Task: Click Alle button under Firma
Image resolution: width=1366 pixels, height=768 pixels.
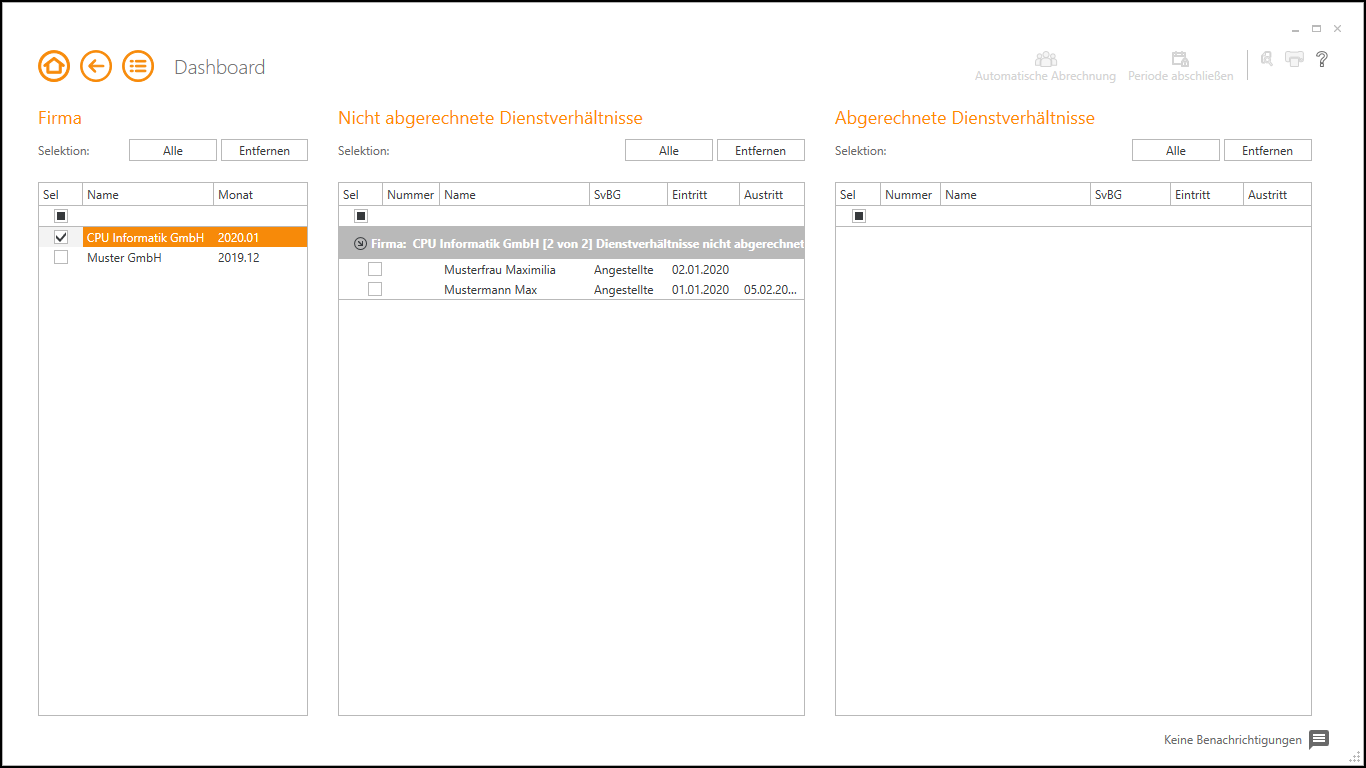Action: click(x=173, y=150)
